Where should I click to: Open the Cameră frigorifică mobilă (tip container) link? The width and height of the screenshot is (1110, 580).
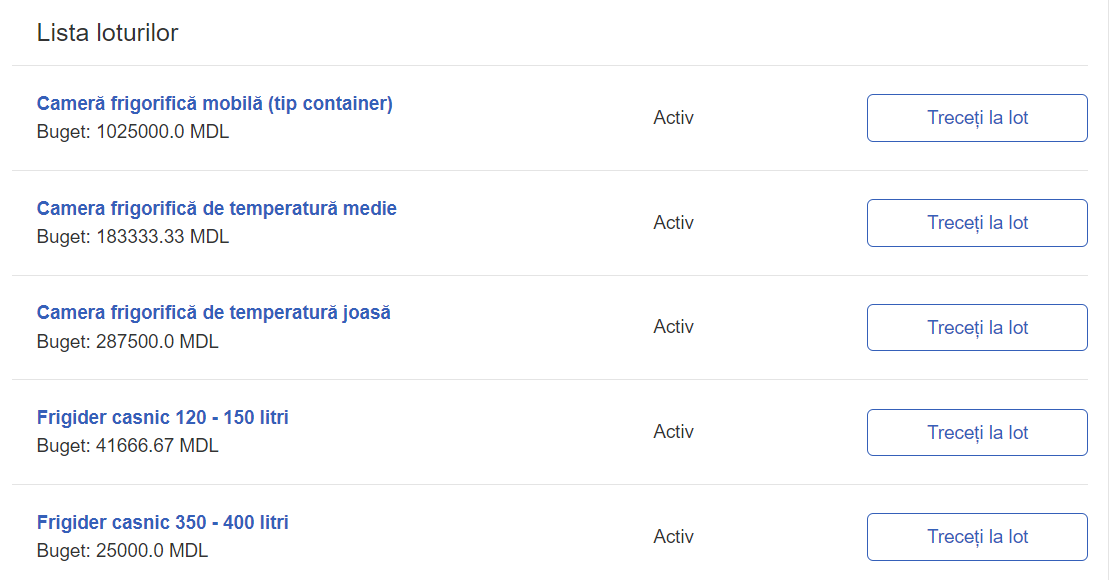tap(214, 103)
